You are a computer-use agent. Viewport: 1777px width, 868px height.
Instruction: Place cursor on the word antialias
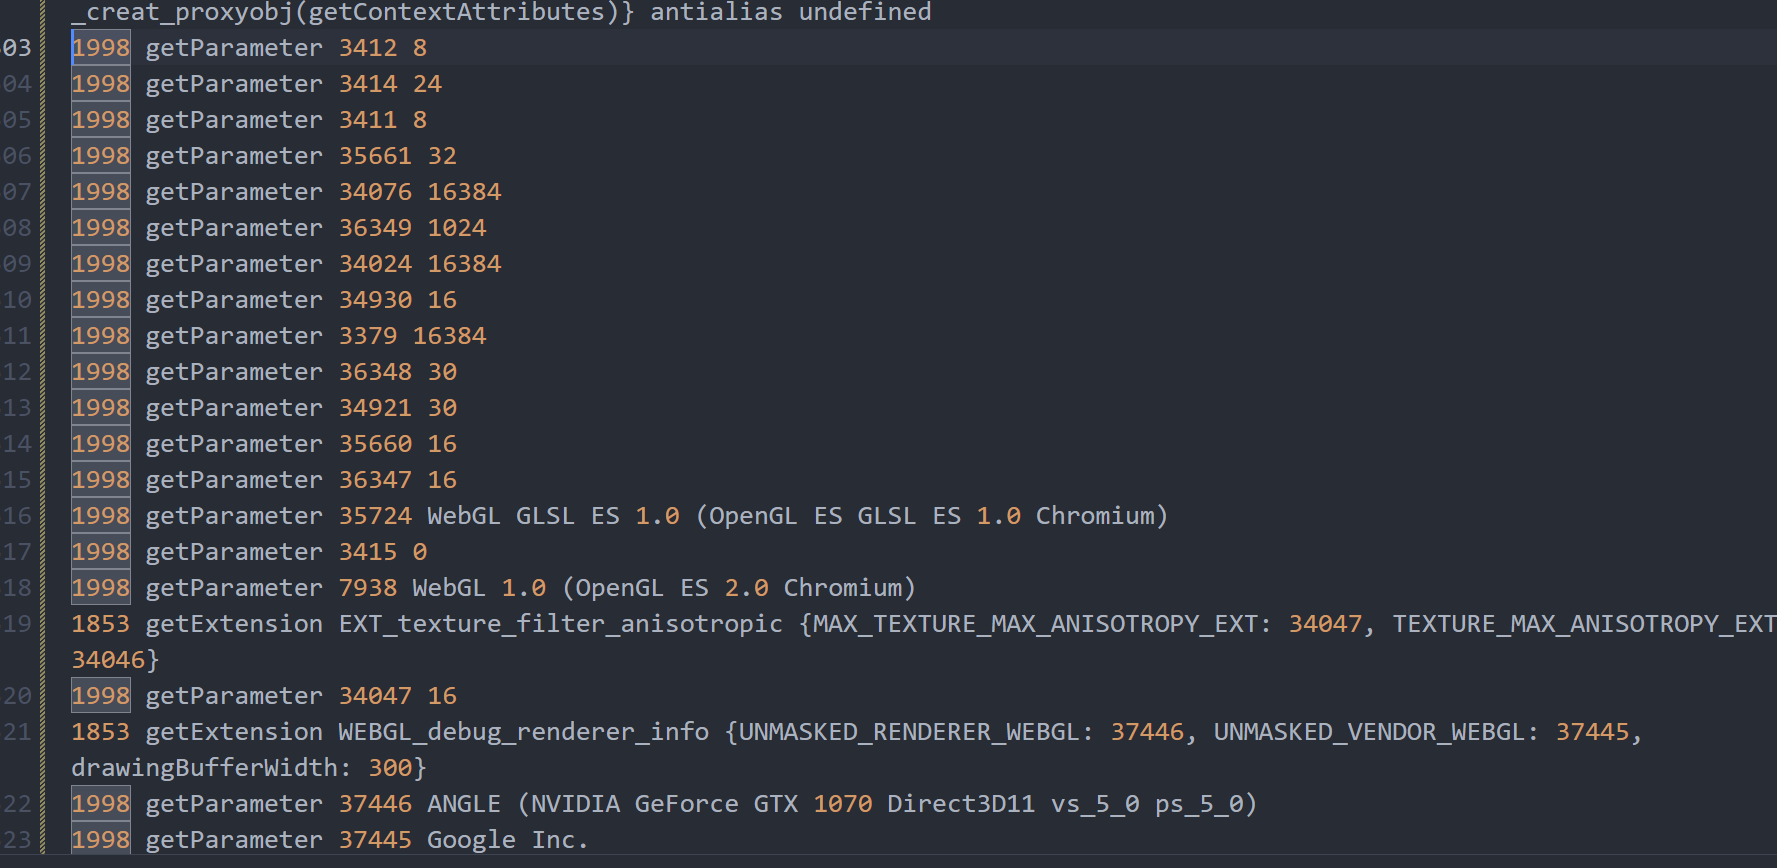click(x=716, y=13)
